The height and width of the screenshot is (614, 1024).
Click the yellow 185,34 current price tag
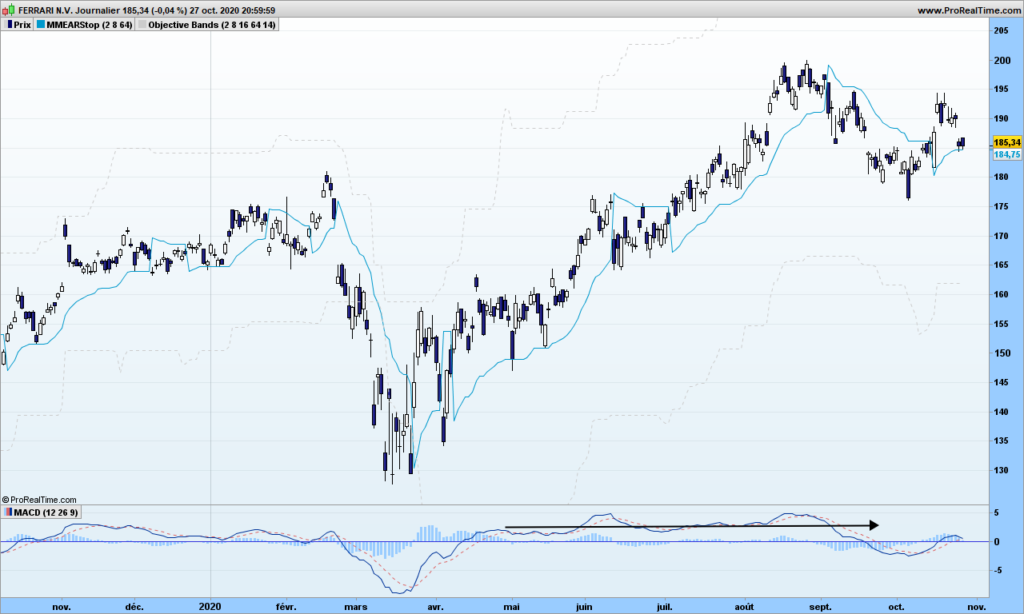[1007, 142]
